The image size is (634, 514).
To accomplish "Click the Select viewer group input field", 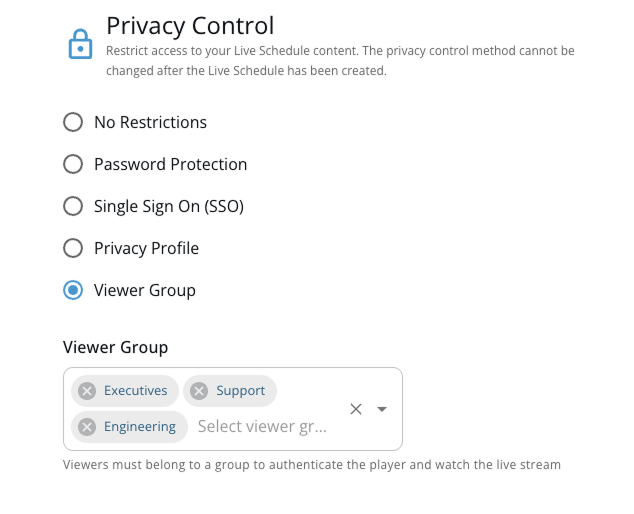I will coord(262,427).
